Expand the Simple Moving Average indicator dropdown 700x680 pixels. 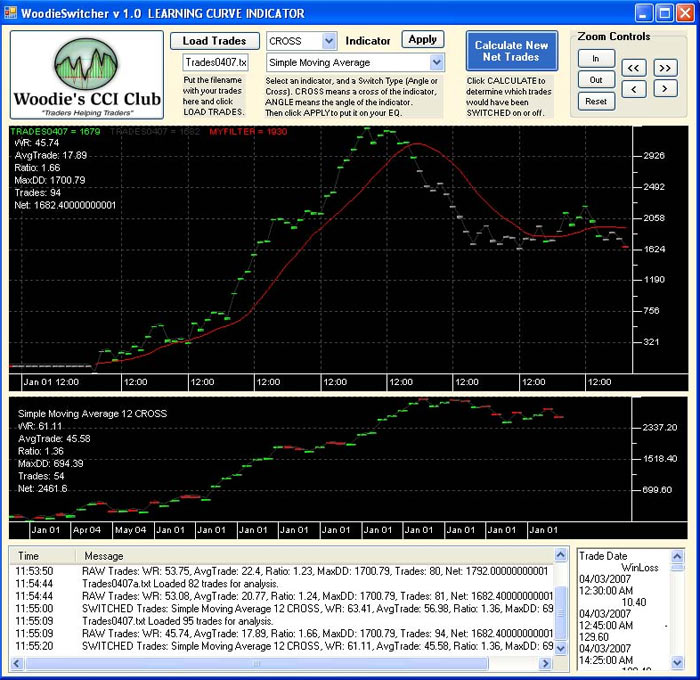[437, 63]
